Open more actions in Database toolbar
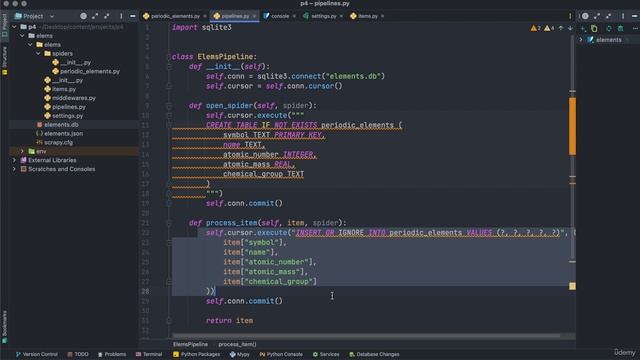 coord(635,29)
